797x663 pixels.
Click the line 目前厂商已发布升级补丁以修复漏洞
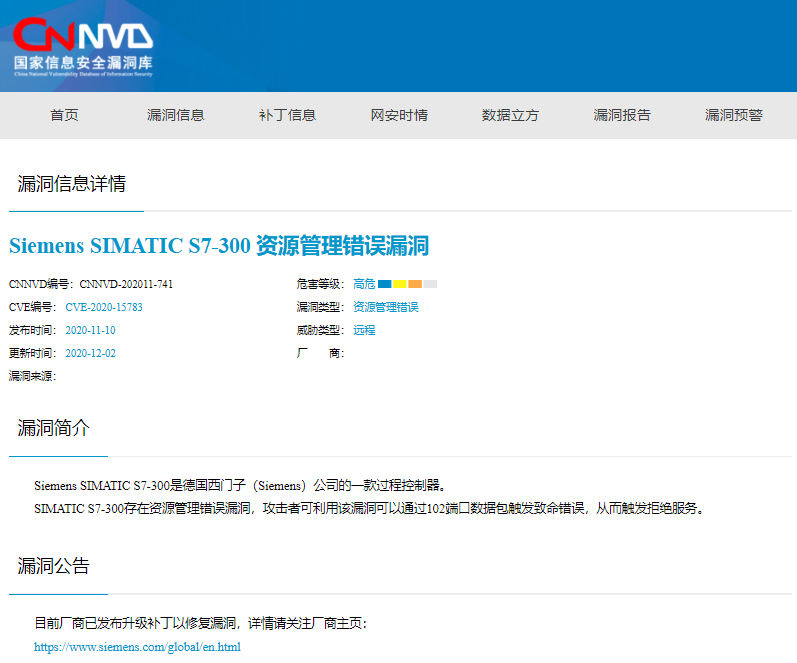pyautogui.click(x=200, y=623)
